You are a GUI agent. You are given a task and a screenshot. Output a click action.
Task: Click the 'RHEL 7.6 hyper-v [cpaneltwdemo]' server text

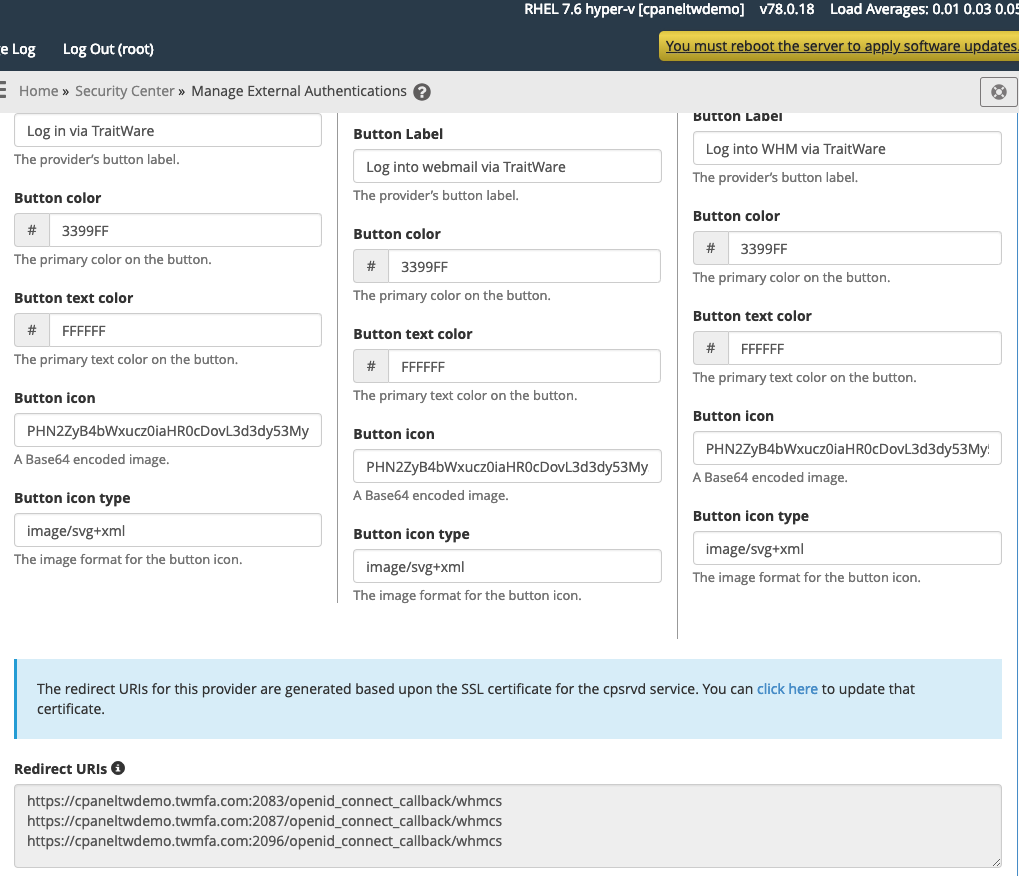click(634, 9)
